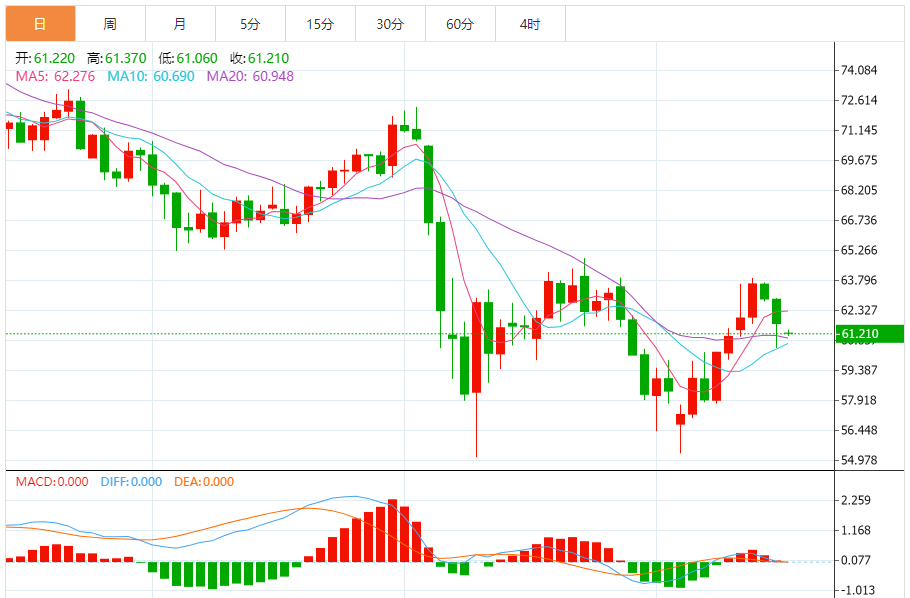Click the 57.918 price axis label
This screenshot has width=910, height=598.
coord(859,400)
